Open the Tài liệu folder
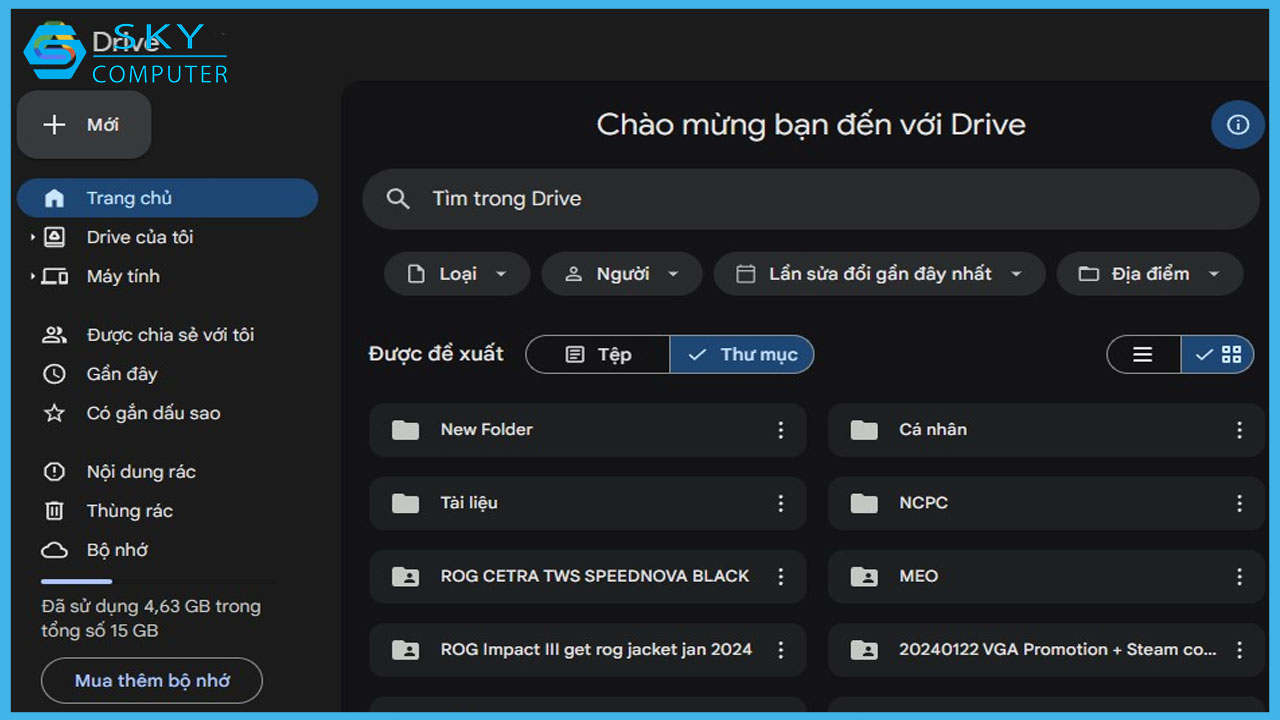Viewport: 1280px width, 720px height. [x=588, y=503]
